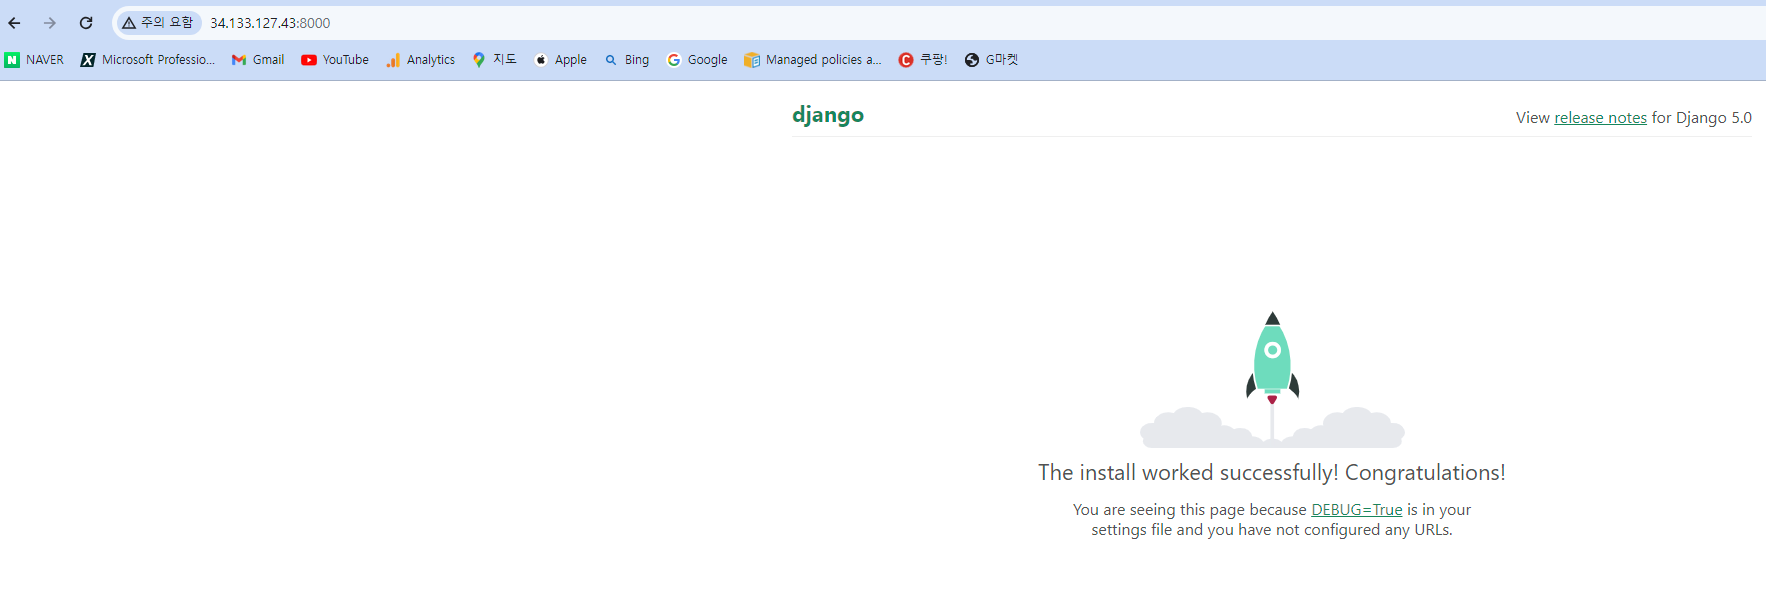Click the address bar showing 34.133.127.43:8000

(x=900, y=23)
